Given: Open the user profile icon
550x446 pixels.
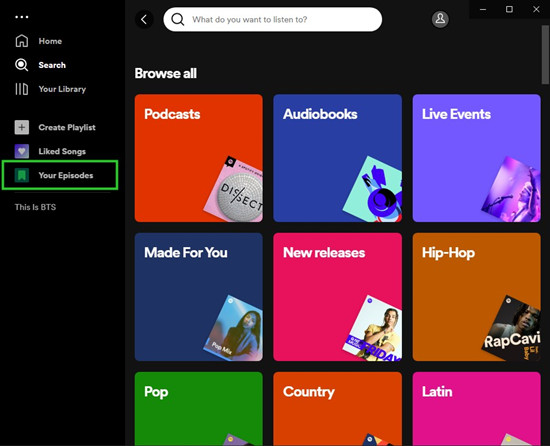Looking at the screenshot, I should click(x=440, y=19).
